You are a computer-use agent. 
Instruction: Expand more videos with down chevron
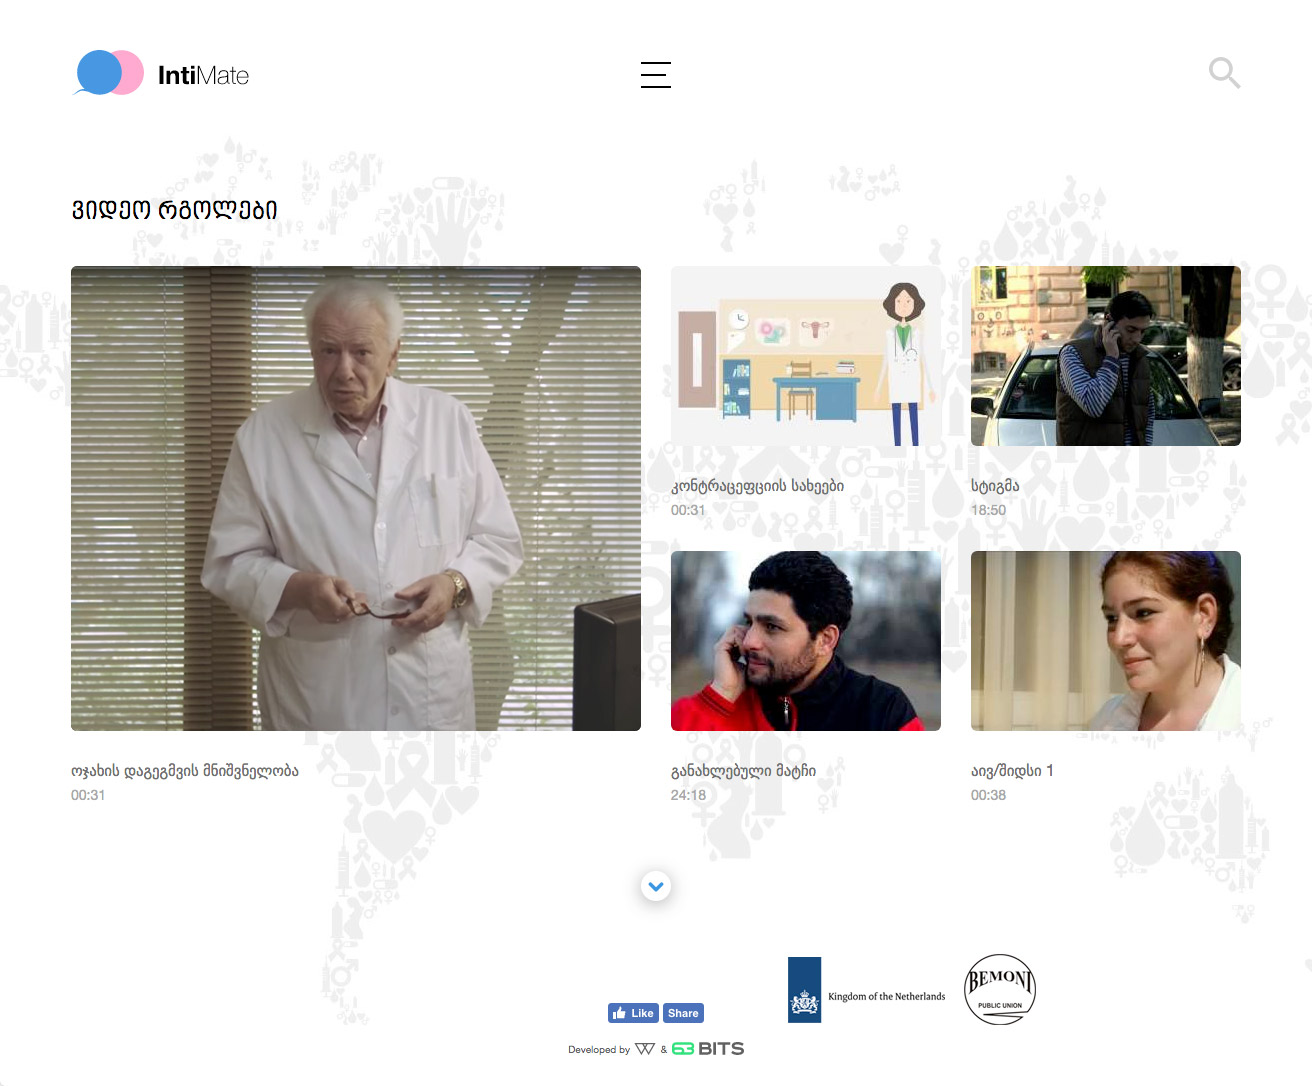(656, 886)
